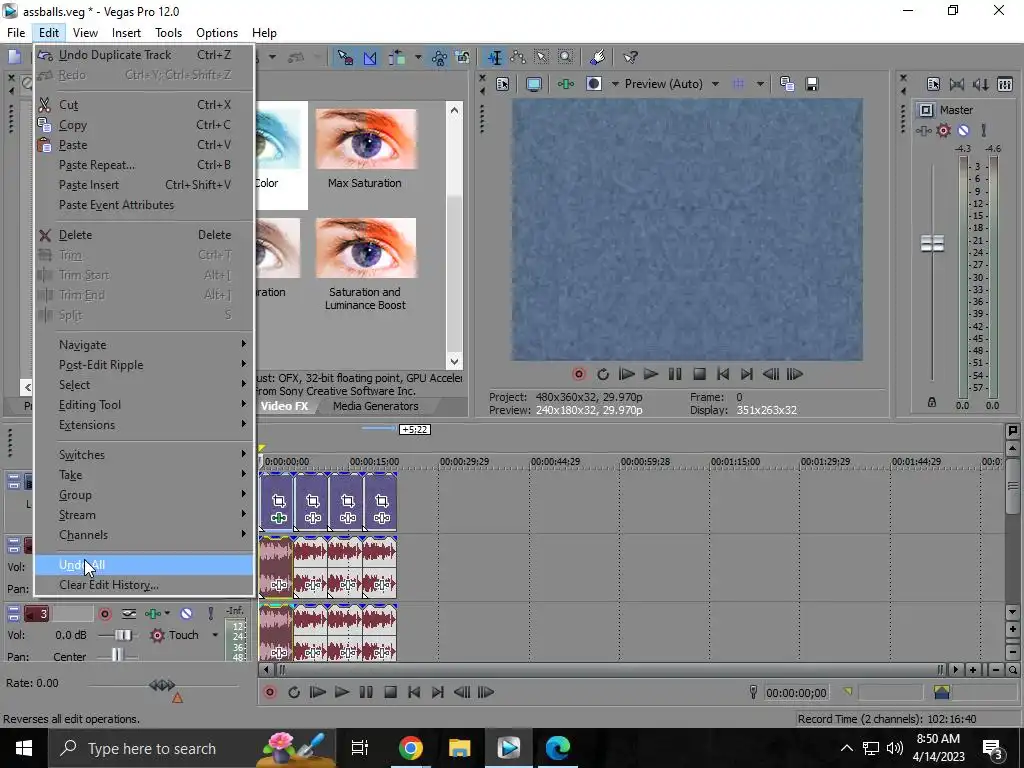The width and height of the screenshot is (1024, 768).
Task: Choose Undo All in the Edit menu
Action: [144, 565]
